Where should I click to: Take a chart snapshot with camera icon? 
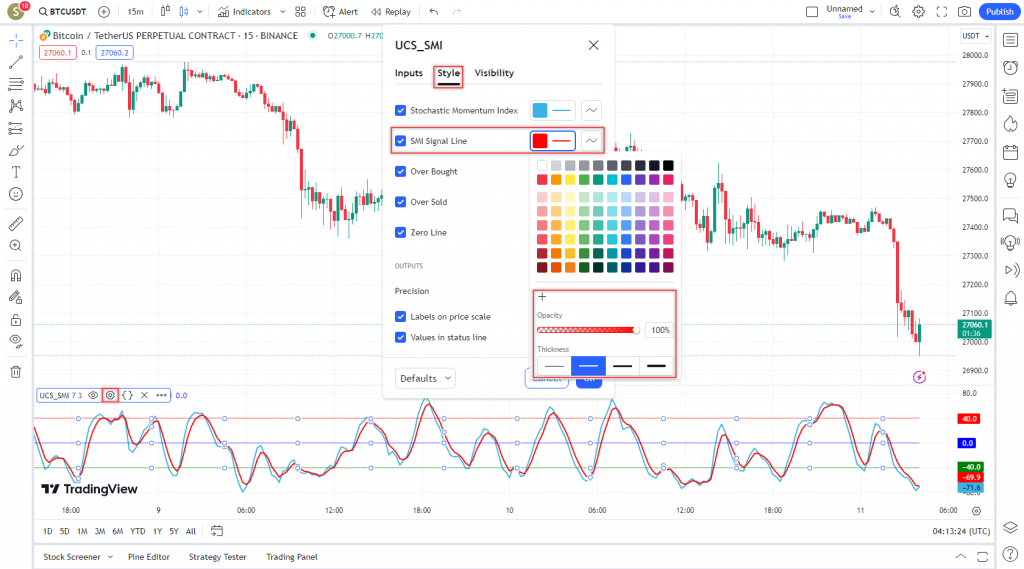pyautogui.click(x=964, y=12)
